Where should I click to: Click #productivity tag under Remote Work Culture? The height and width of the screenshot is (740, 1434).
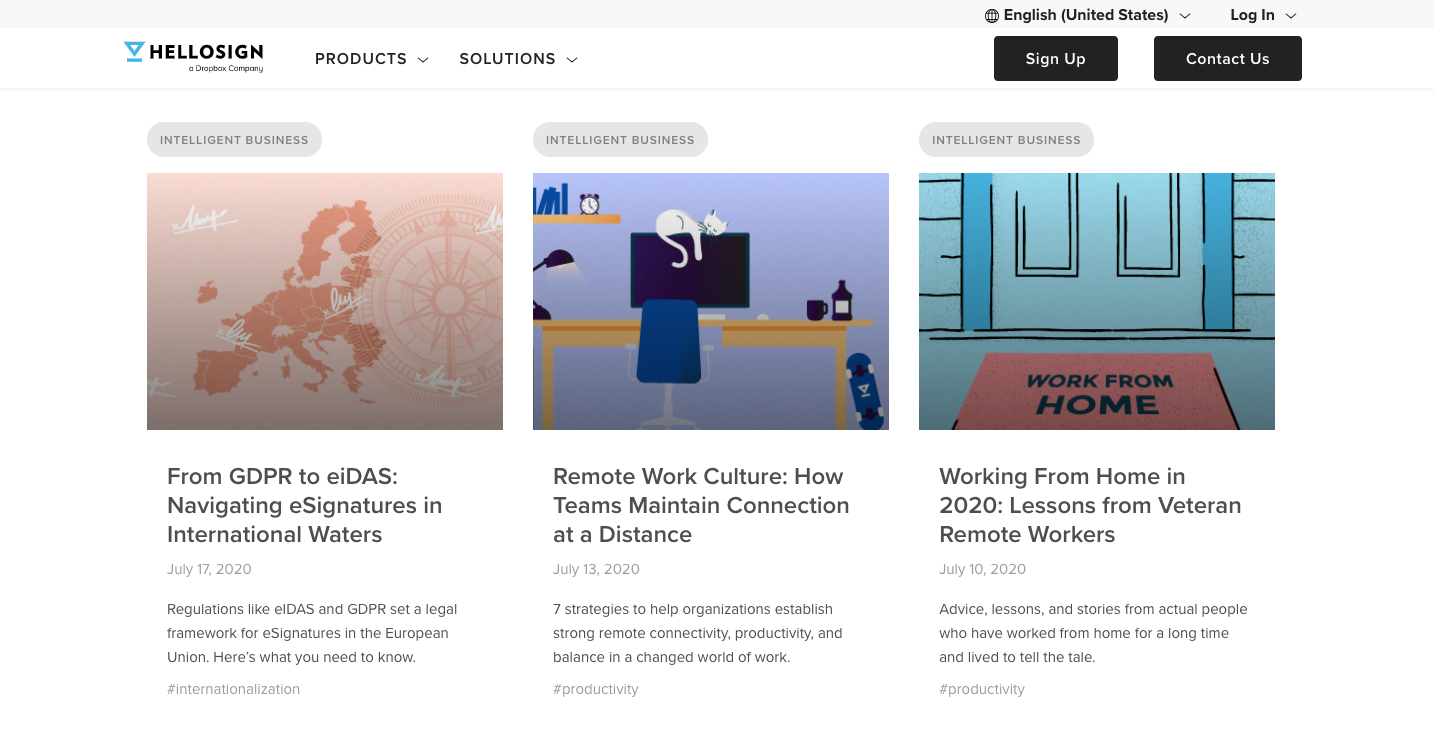pos(595,689)
